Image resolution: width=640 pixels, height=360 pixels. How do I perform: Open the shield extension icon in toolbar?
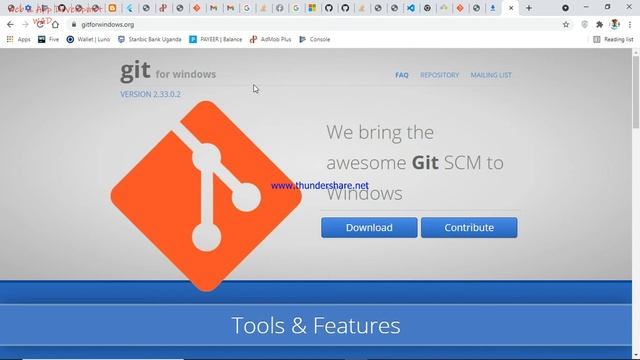click(584, 24)
